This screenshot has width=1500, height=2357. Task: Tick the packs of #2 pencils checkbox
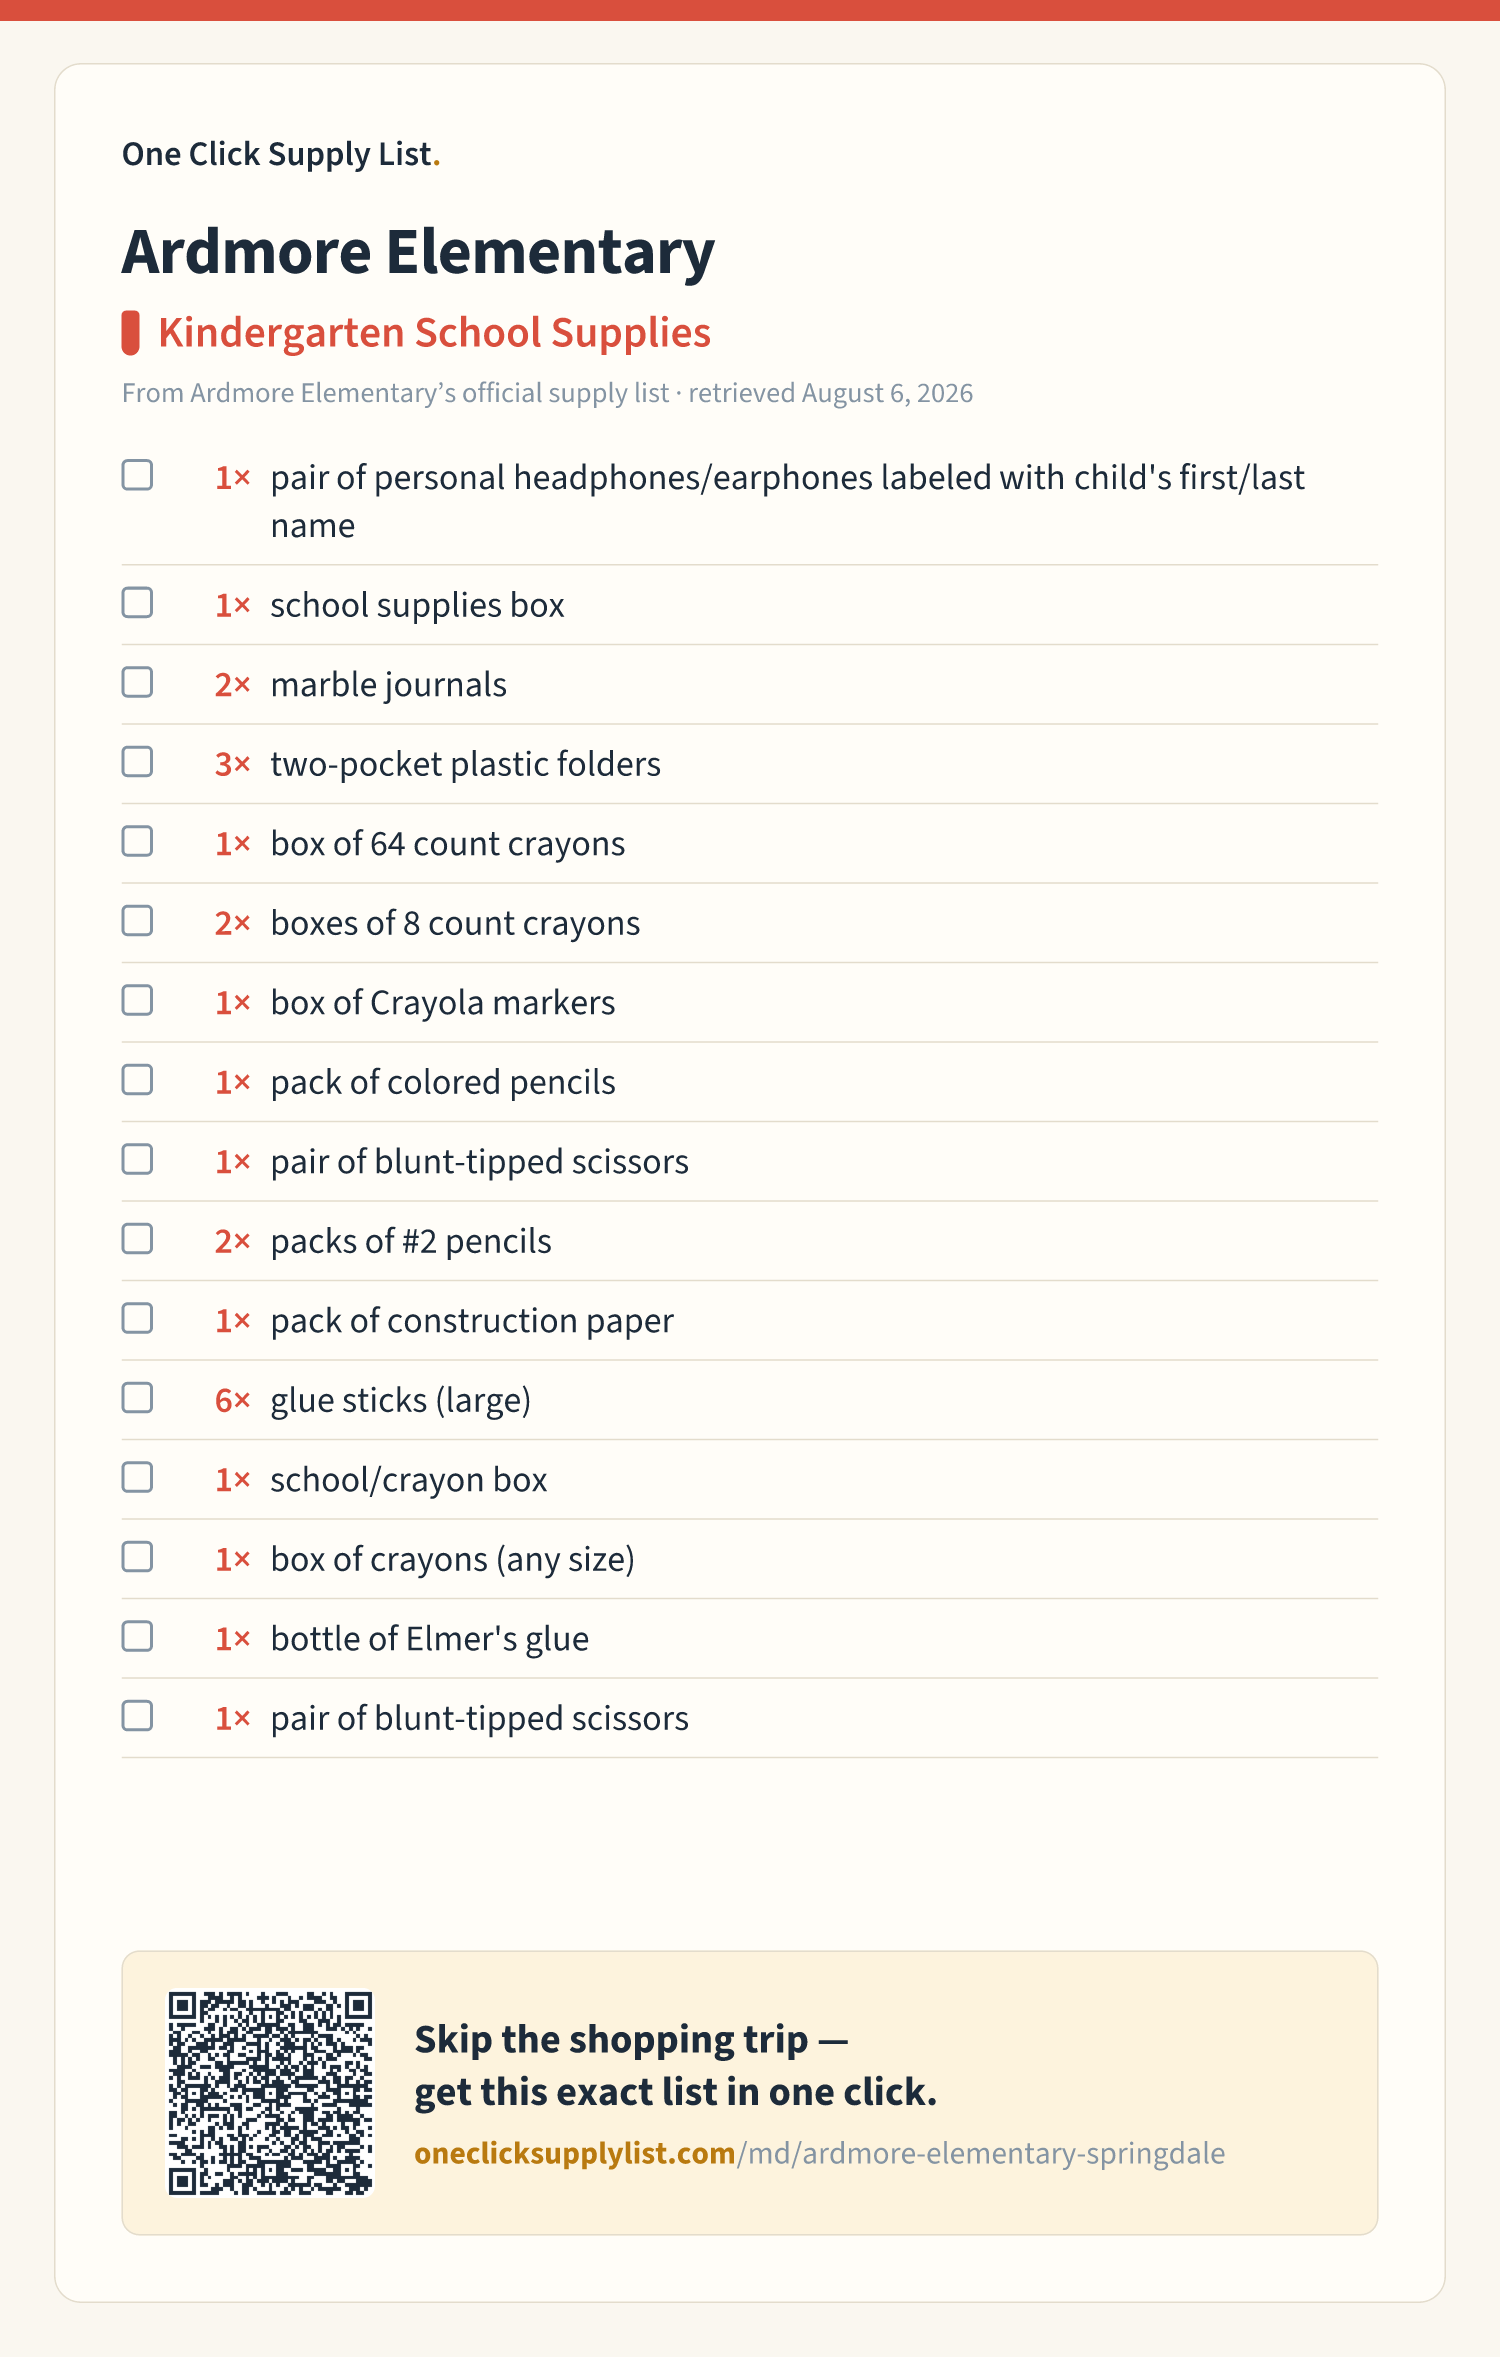(x=137, y=1239)
